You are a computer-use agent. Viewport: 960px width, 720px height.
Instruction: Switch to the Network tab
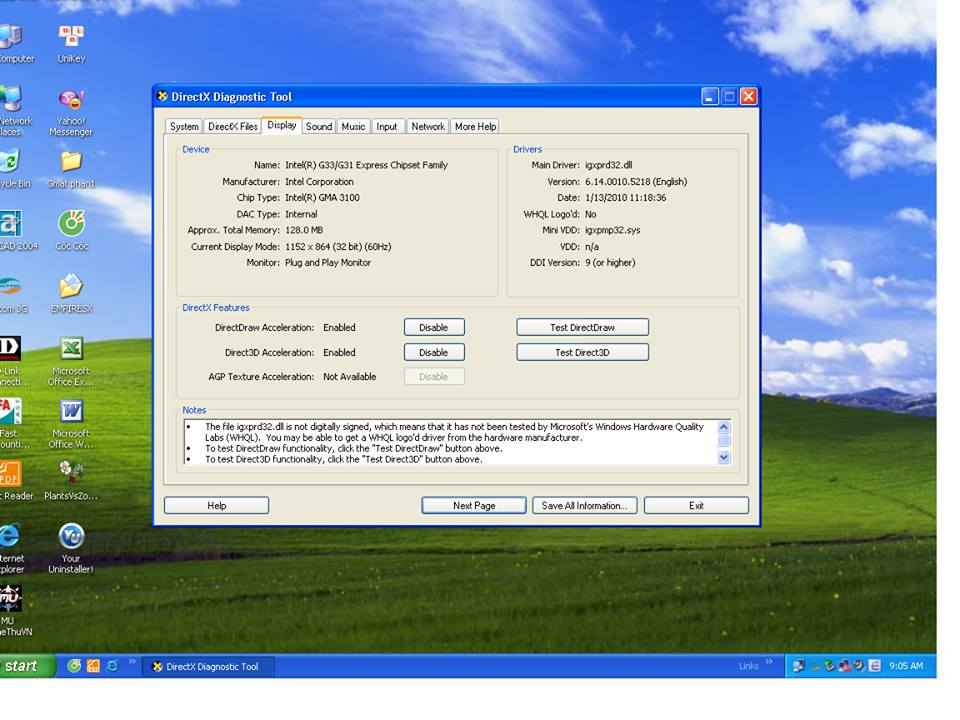(x=428, y=126)
